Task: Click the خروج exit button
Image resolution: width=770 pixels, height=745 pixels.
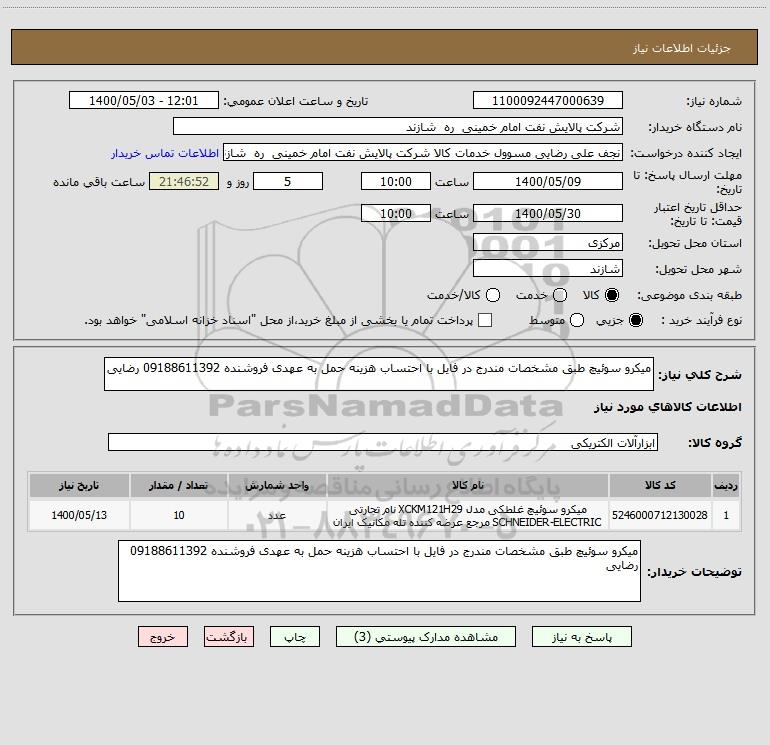Action: click(163, 637)
